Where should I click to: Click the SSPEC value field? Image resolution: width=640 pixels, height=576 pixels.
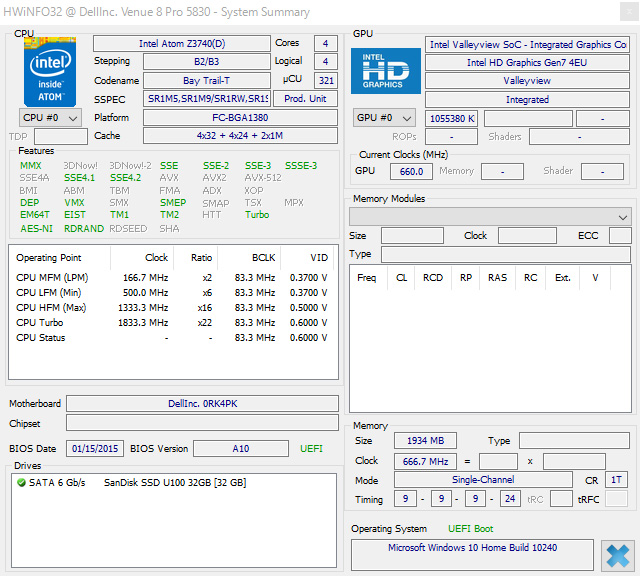[x=207, y=99]
